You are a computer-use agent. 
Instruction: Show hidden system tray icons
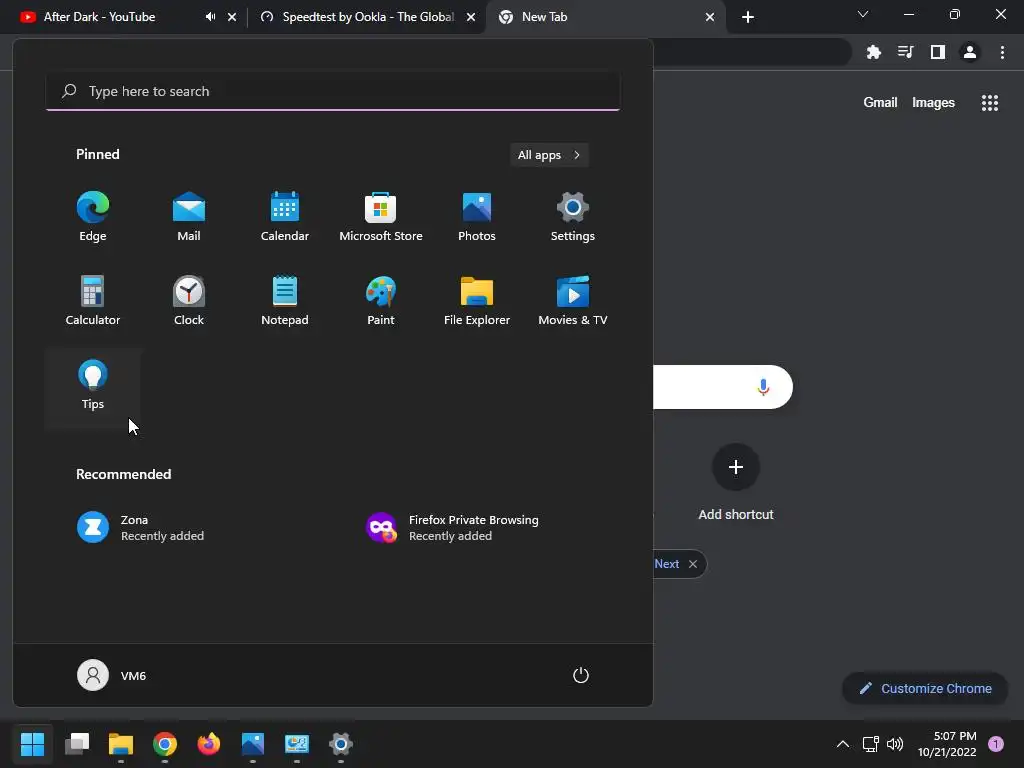[x=843, y=744]
